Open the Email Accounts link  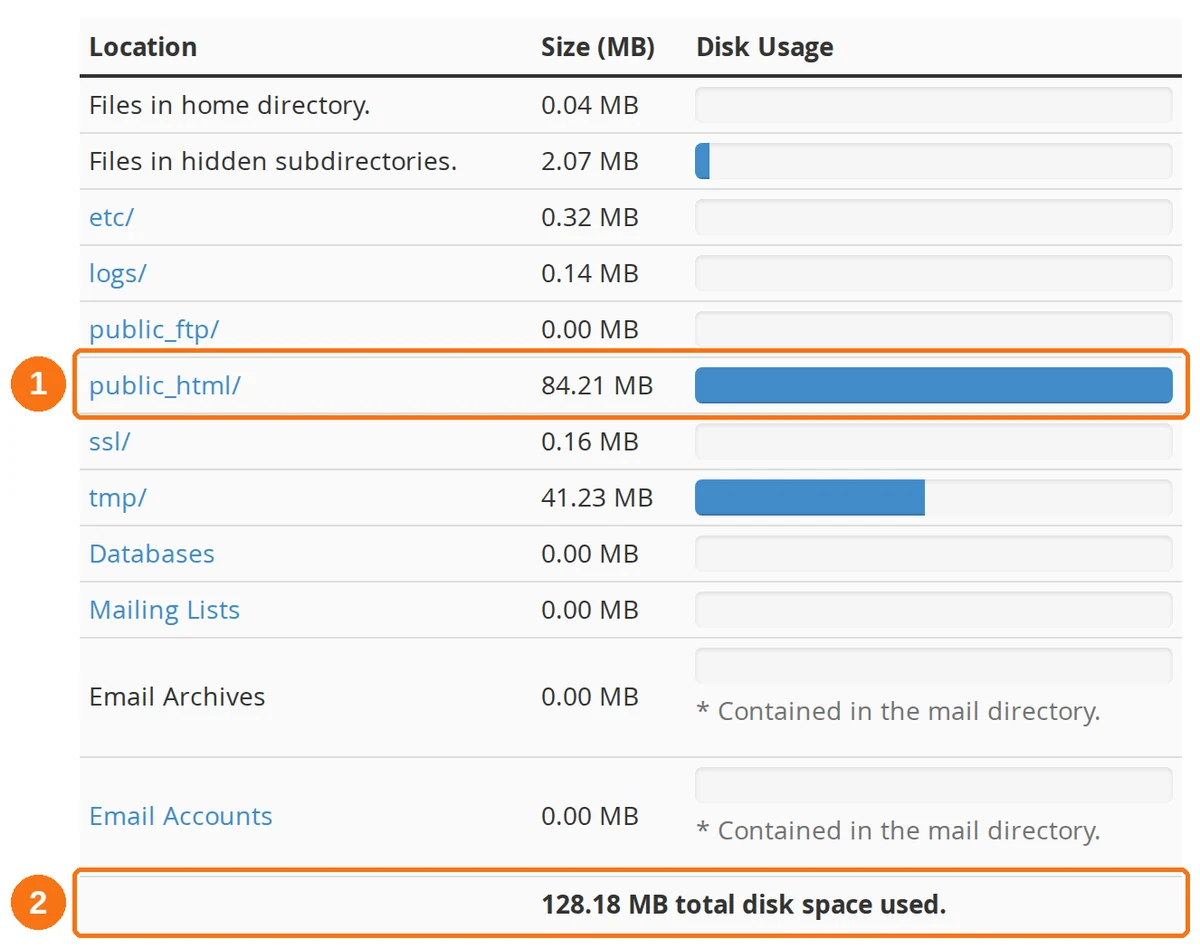181,816
